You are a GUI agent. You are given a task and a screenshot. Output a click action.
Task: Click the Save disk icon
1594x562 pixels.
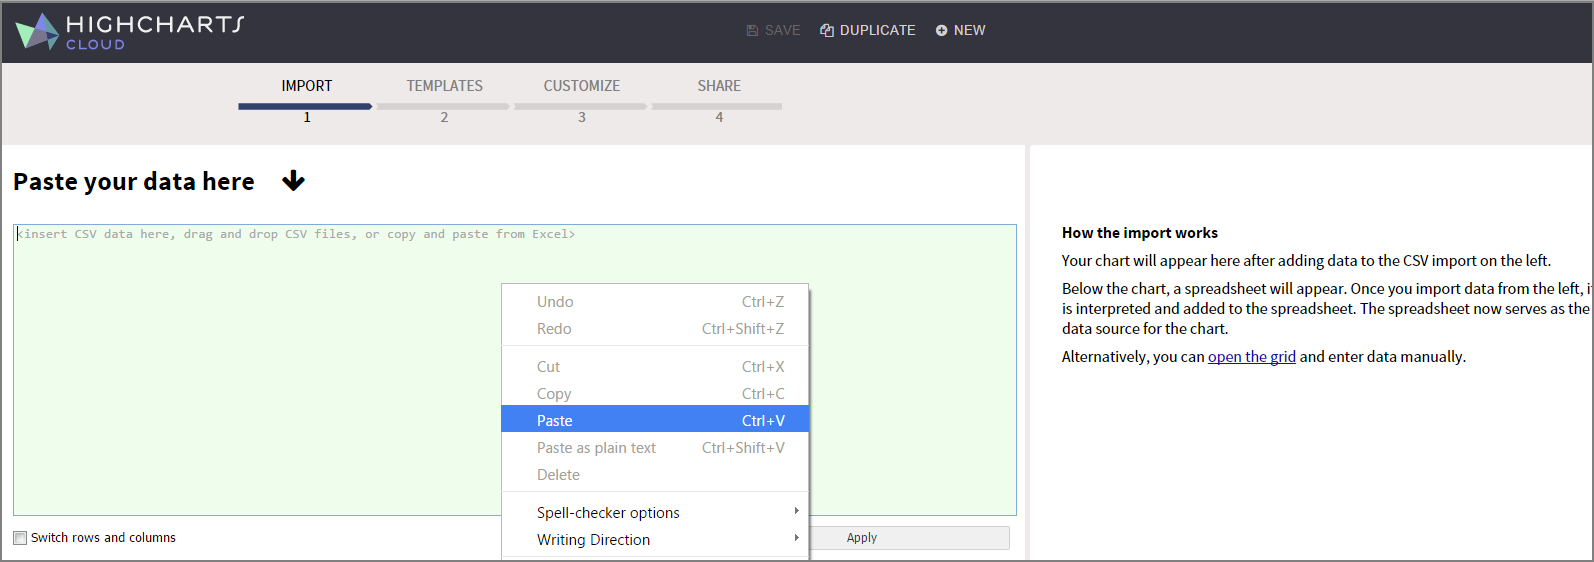[752, 31]
